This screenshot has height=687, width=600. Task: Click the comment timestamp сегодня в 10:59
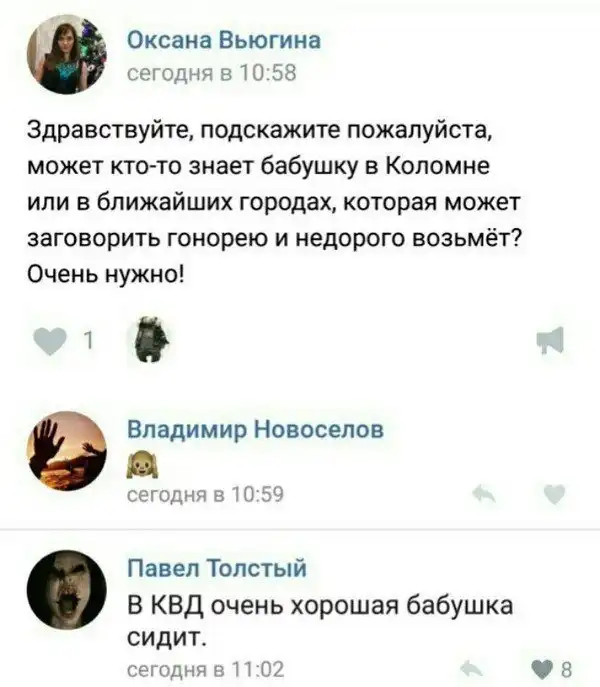pos(206,494)
